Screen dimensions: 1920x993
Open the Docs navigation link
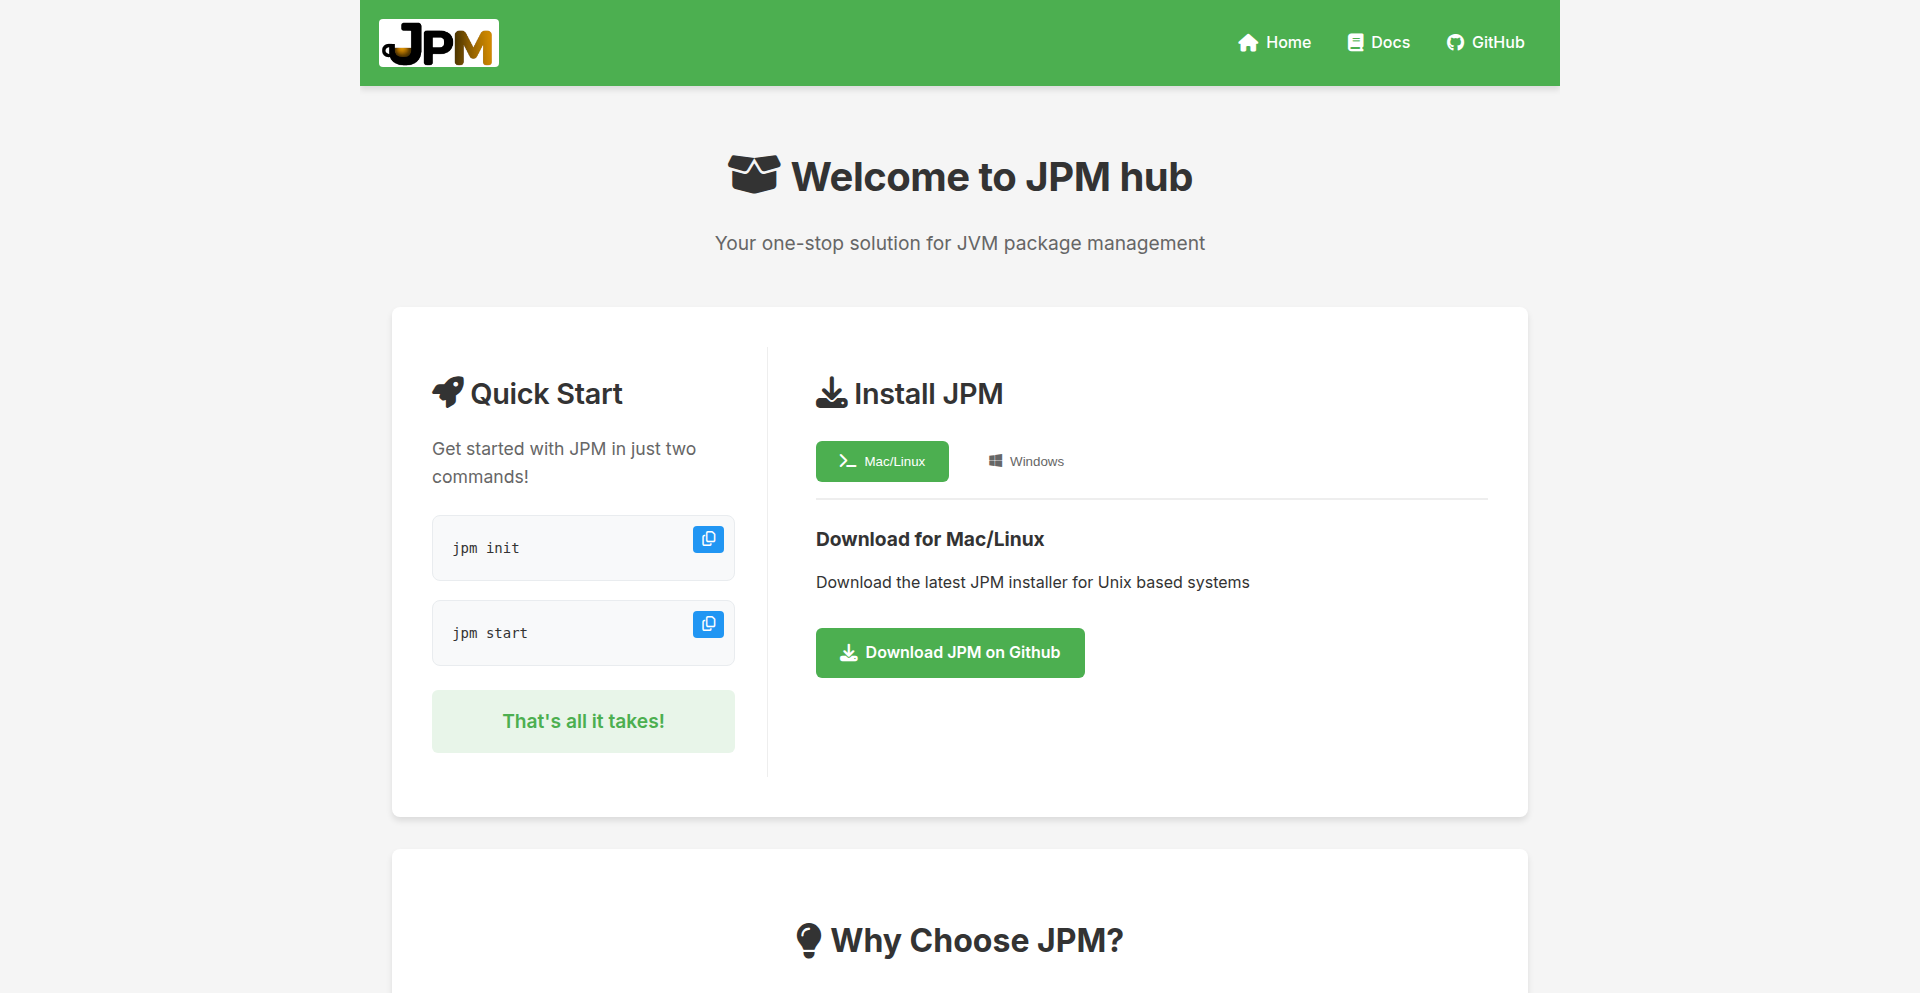tap(1378, 42)
